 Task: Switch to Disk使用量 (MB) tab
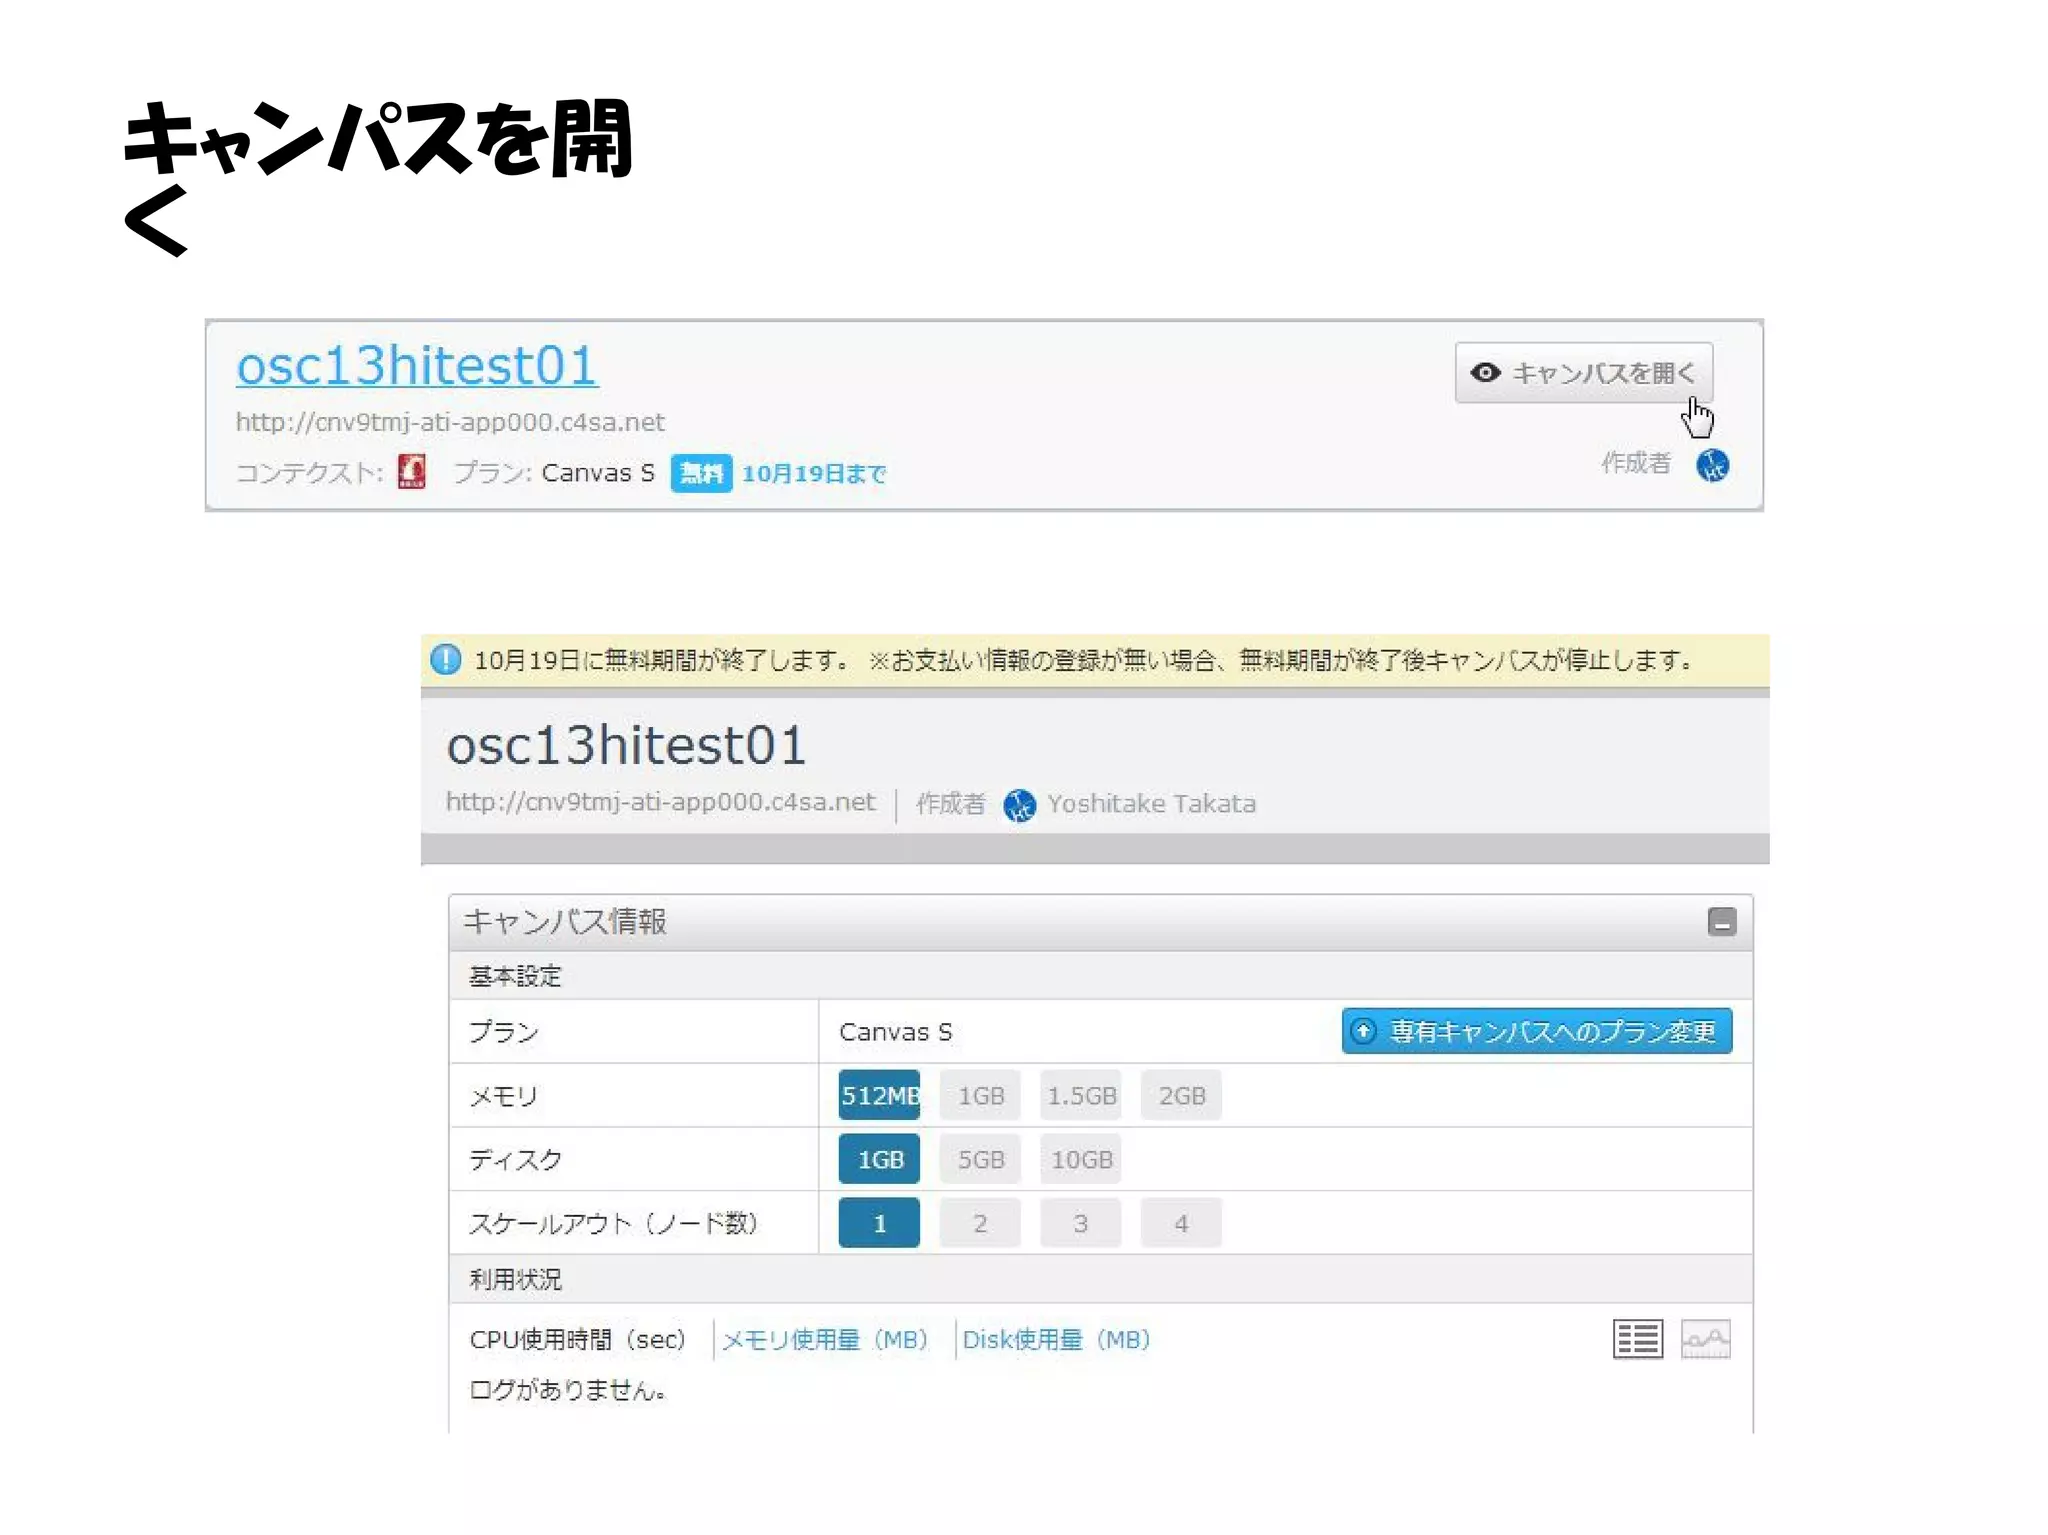point(1056,1340)
